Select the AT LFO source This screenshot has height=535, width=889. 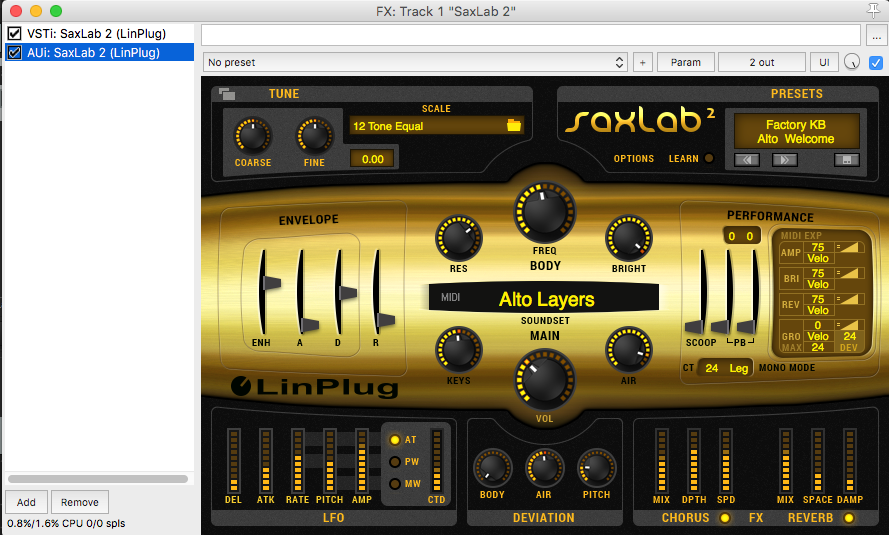point(395,440)
